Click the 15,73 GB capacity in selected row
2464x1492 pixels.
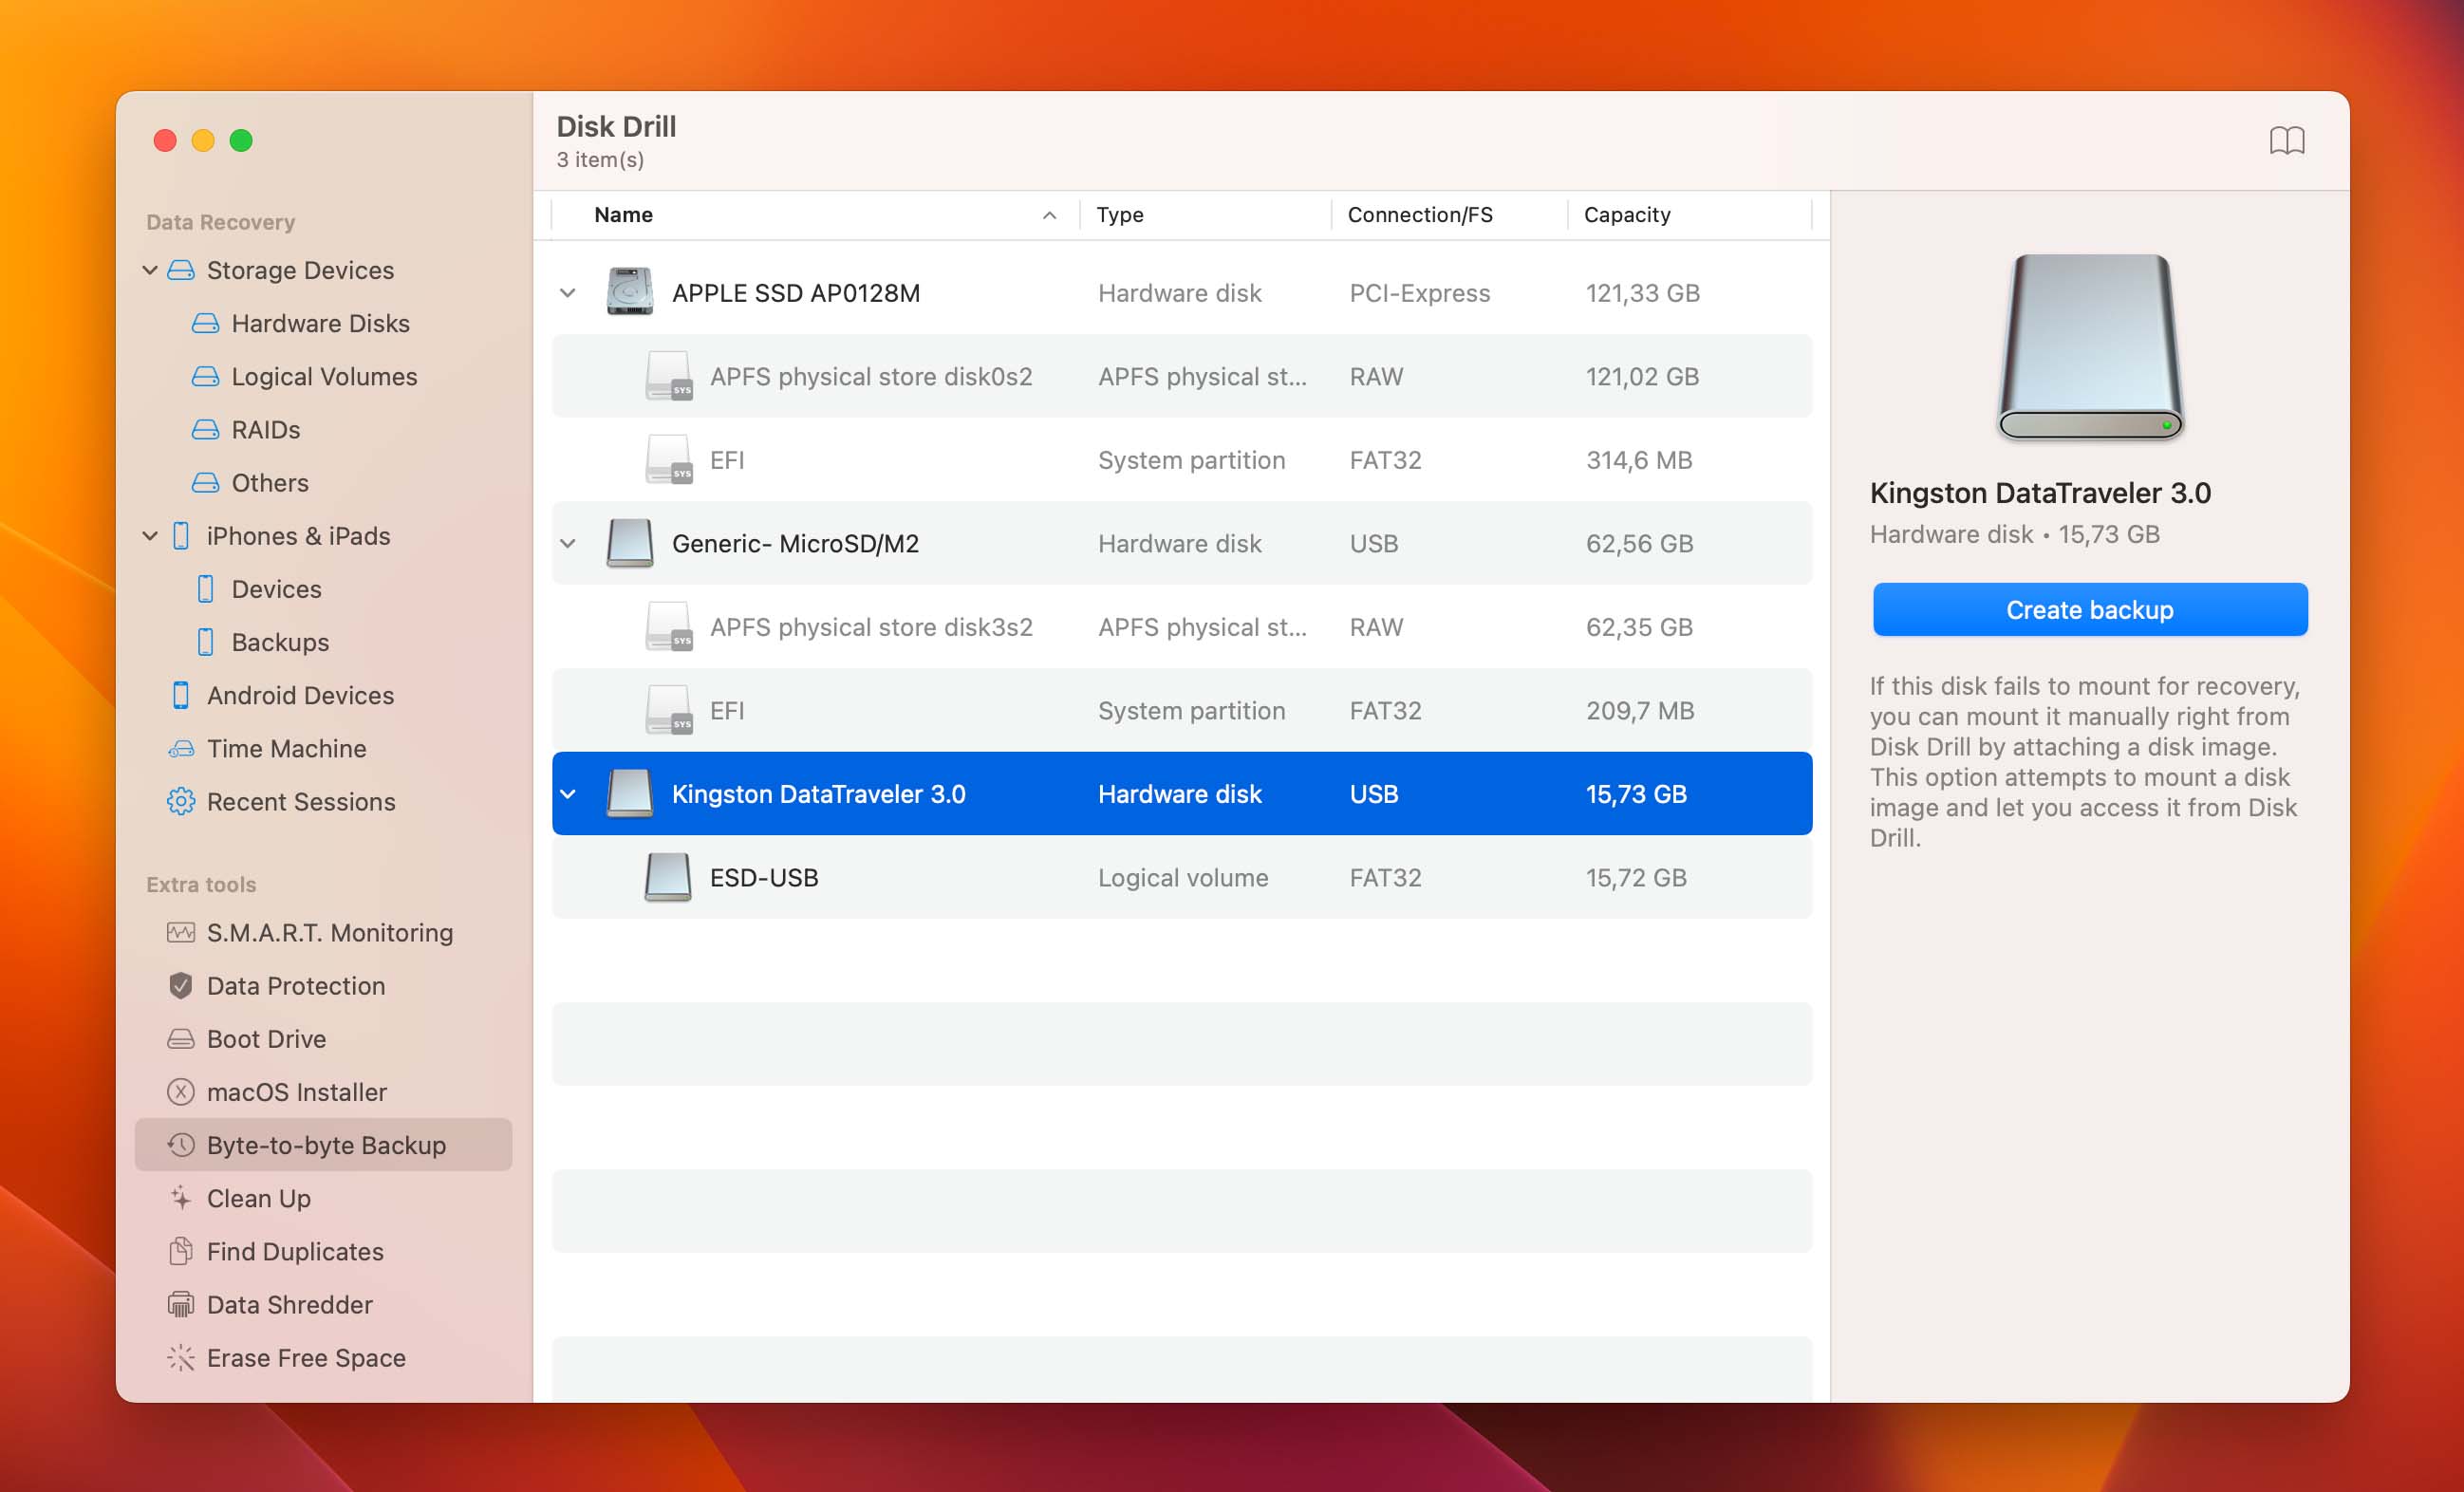tap(1636, 794)
